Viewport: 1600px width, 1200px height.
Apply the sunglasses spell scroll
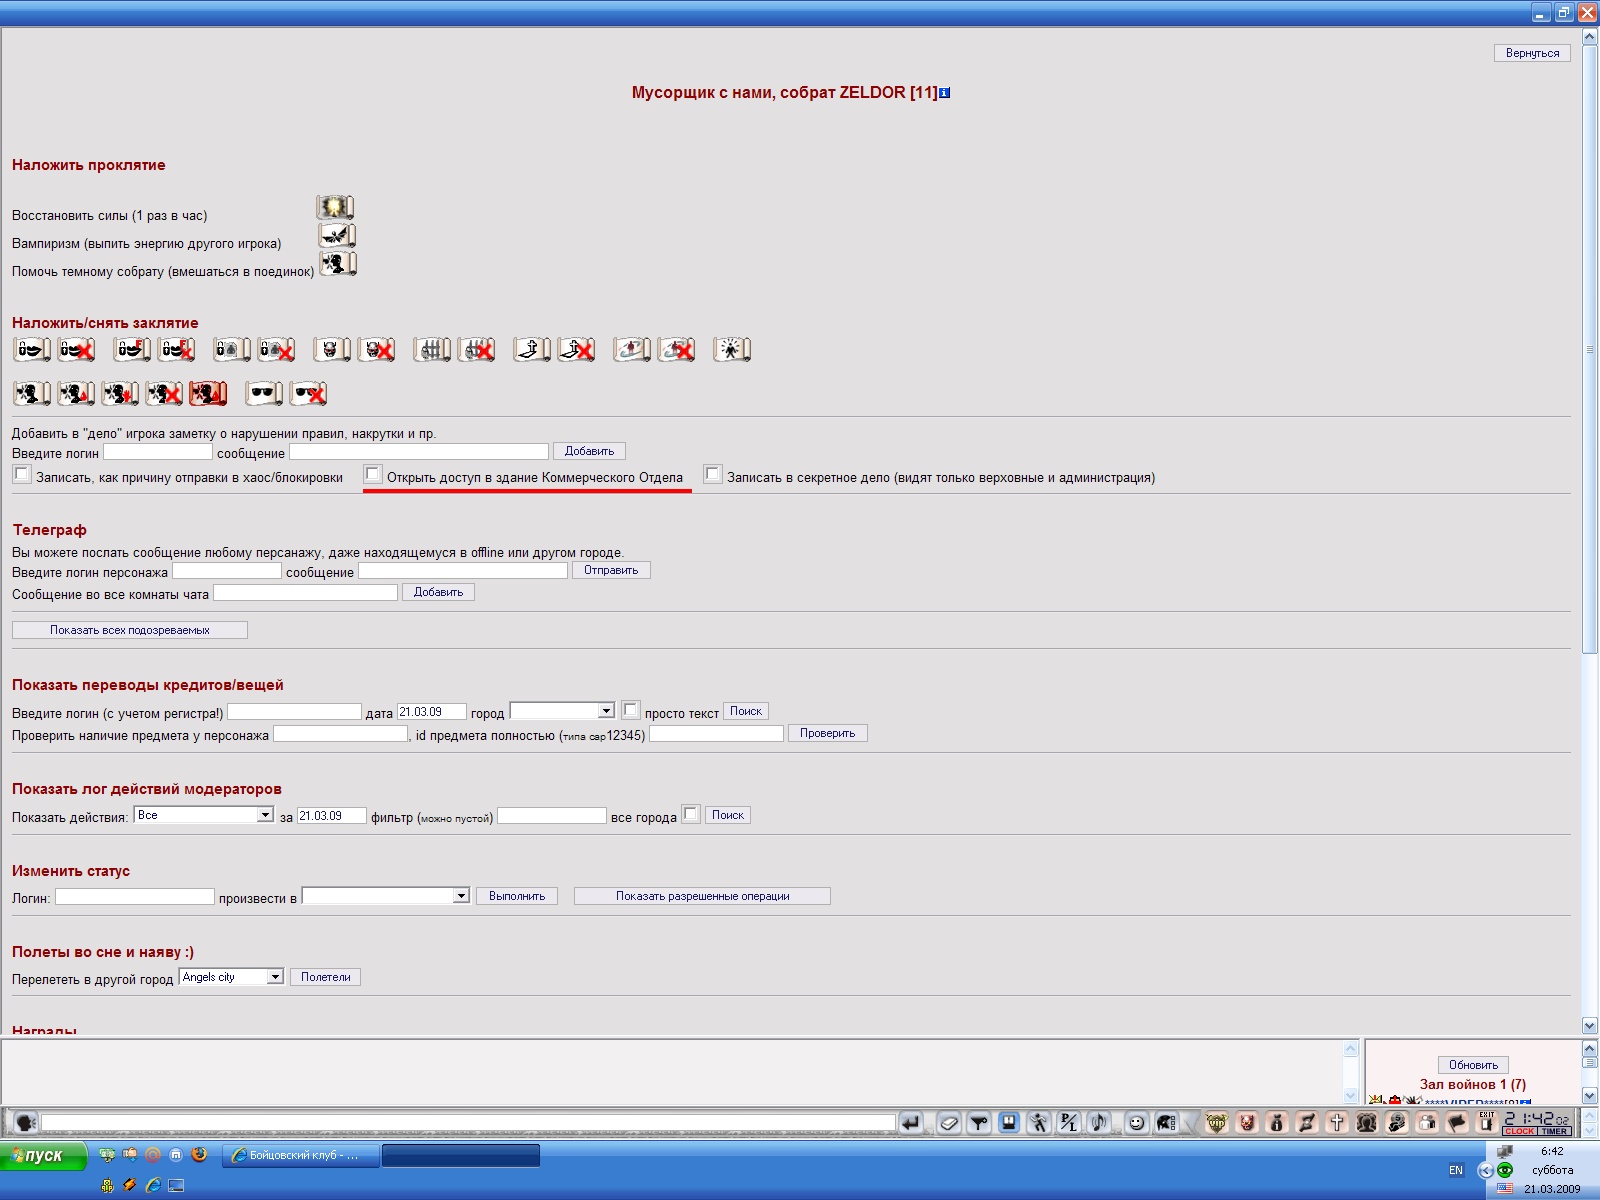[x=264, y=394]
